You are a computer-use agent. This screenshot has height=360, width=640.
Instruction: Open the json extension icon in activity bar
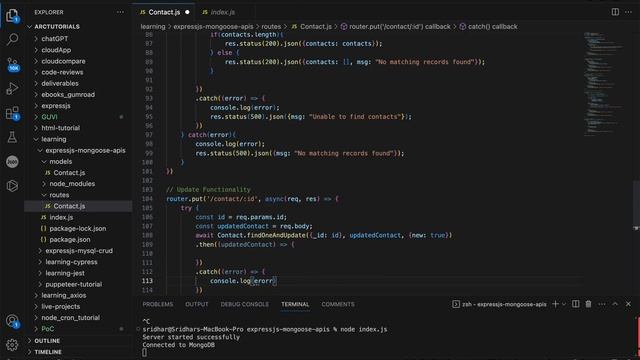12,162
